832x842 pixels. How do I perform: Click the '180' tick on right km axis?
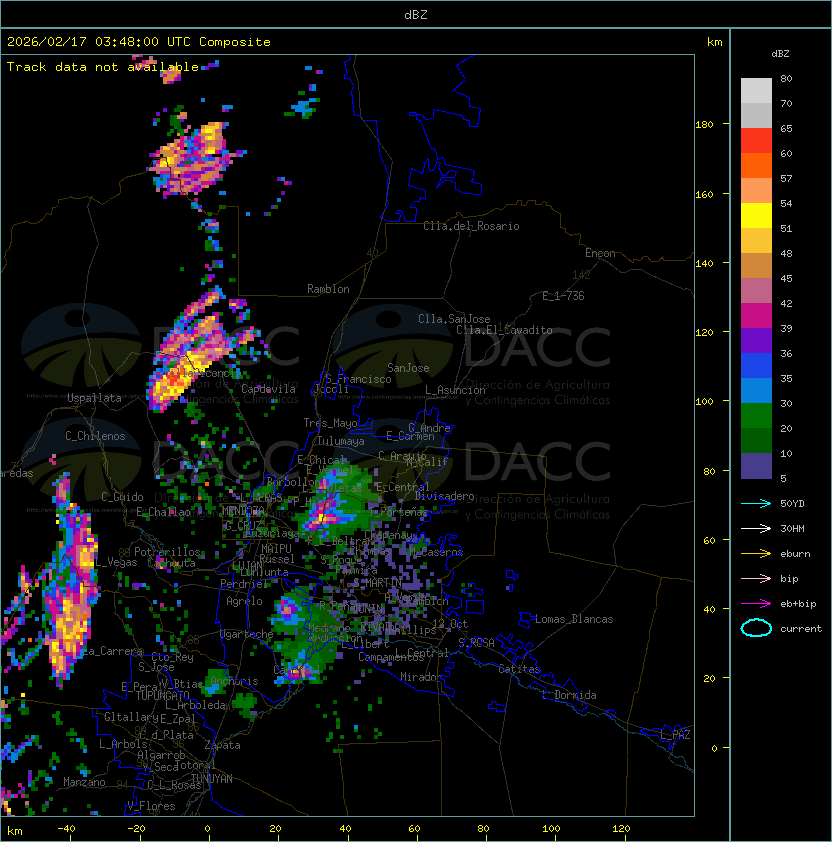(704, 125)
